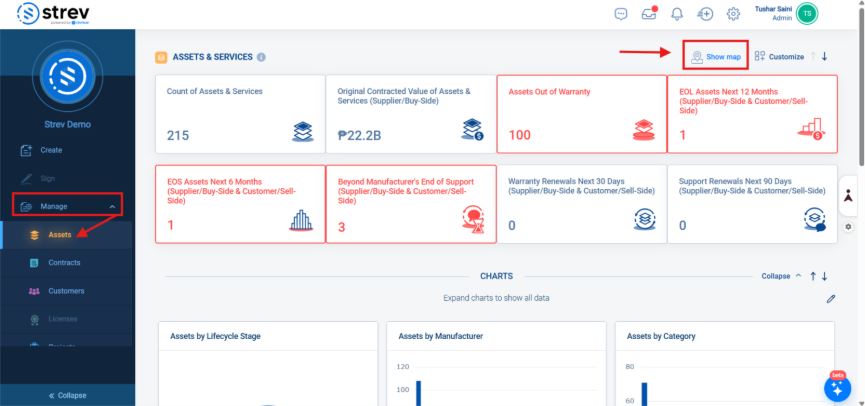Open the beta chat assistant bubble

point(836,387)
